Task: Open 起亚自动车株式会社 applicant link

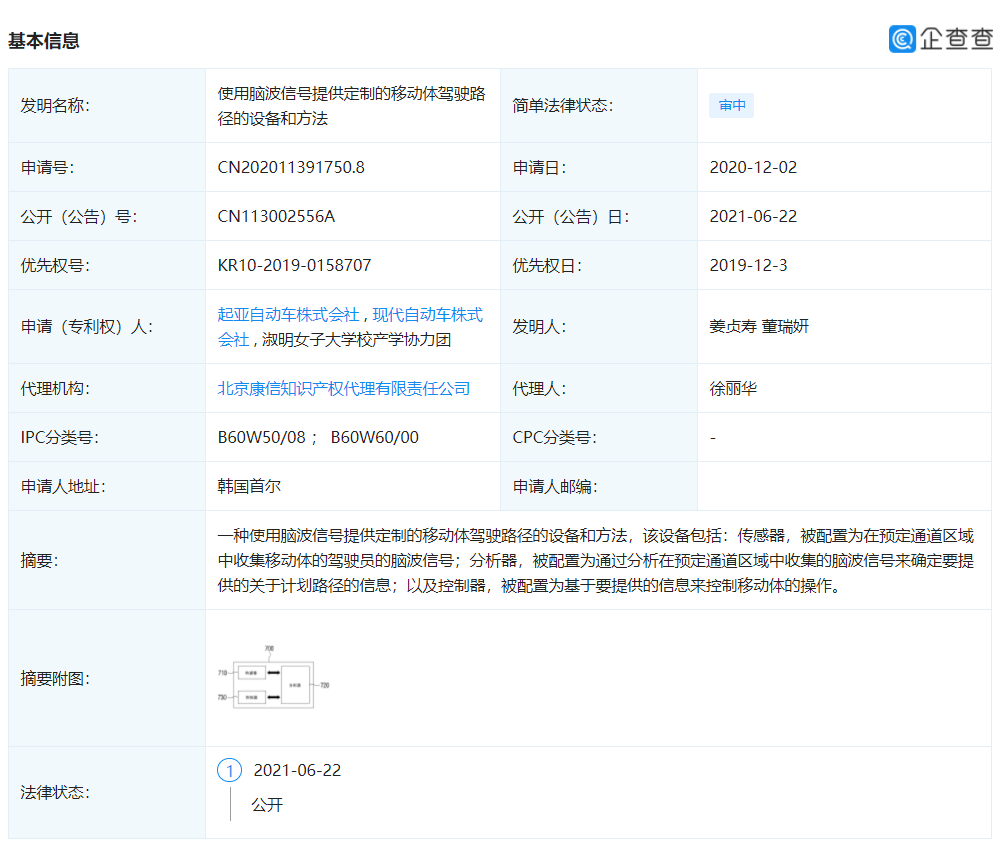Action: [288, 315]
